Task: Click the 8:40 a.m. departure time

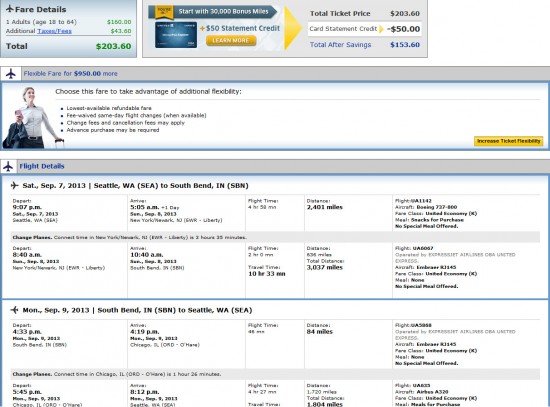Action: (x=27, y=255)
